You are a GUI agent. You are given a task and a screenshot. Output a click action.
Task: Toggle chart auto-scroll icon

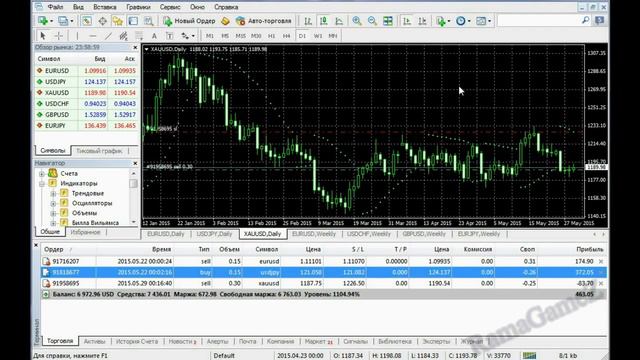point(407,21)
